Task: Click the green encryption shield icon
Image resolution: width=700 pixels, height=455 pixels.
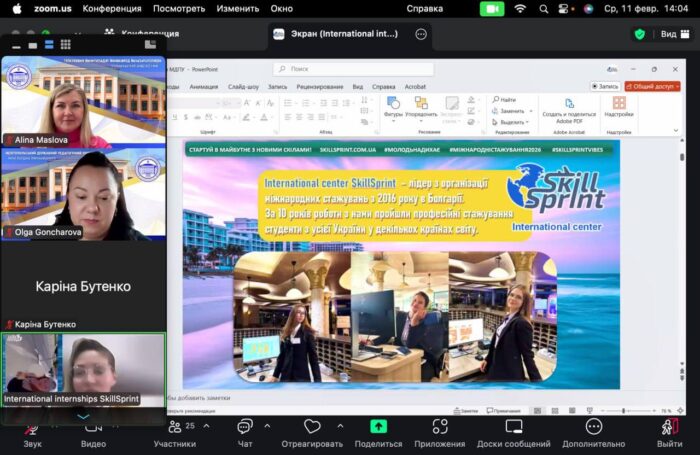Action: [640, 33]
